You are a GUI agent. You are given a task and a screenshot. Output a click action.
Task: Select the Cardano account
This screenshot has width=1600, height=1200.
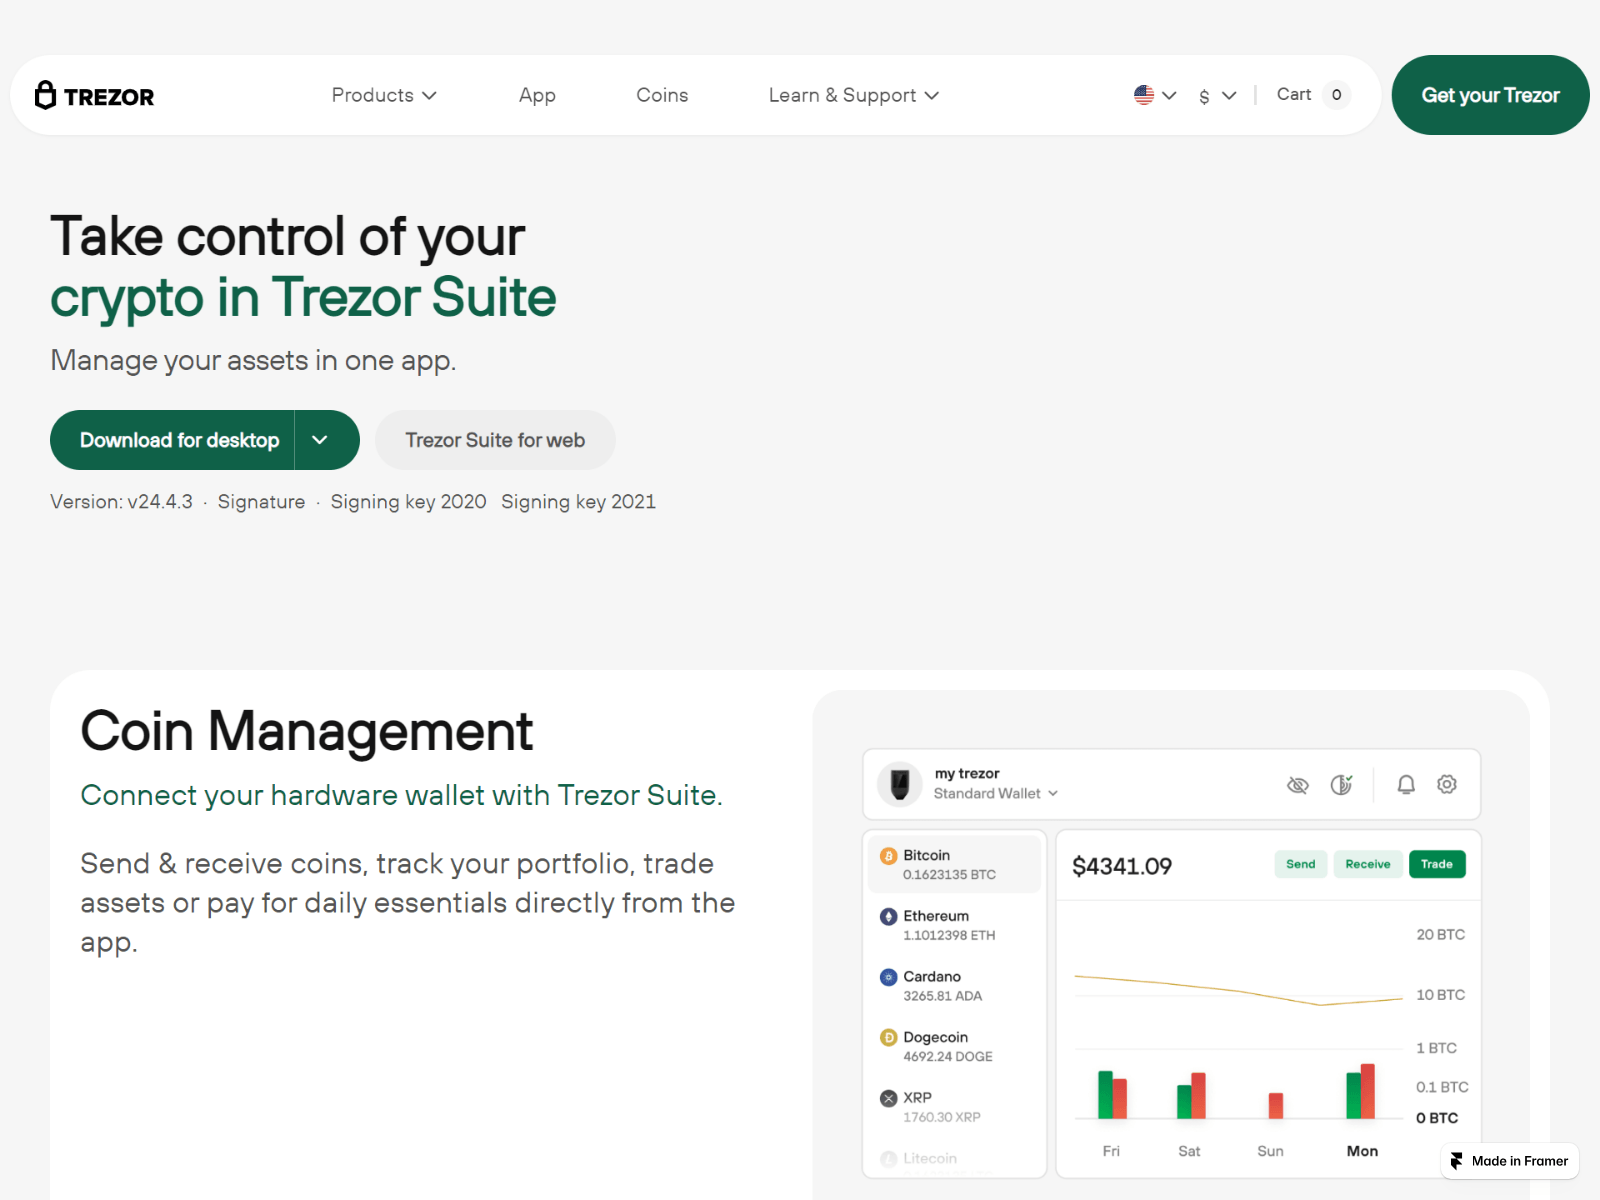(x=954, y=985)
